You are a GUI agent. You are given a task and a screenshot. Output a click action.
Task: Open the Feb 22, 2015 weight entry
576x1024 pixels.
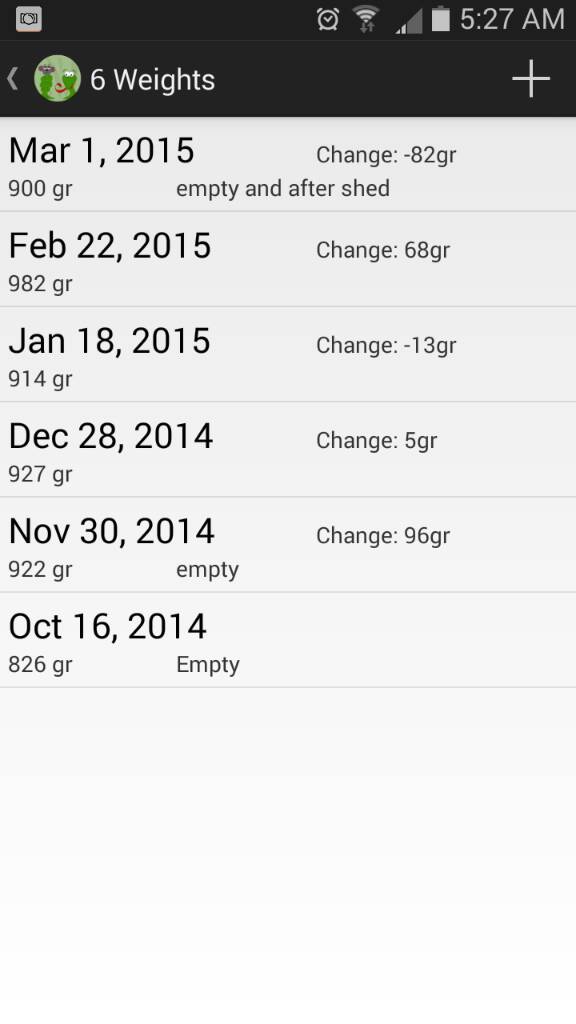click(x=288, y=259)
